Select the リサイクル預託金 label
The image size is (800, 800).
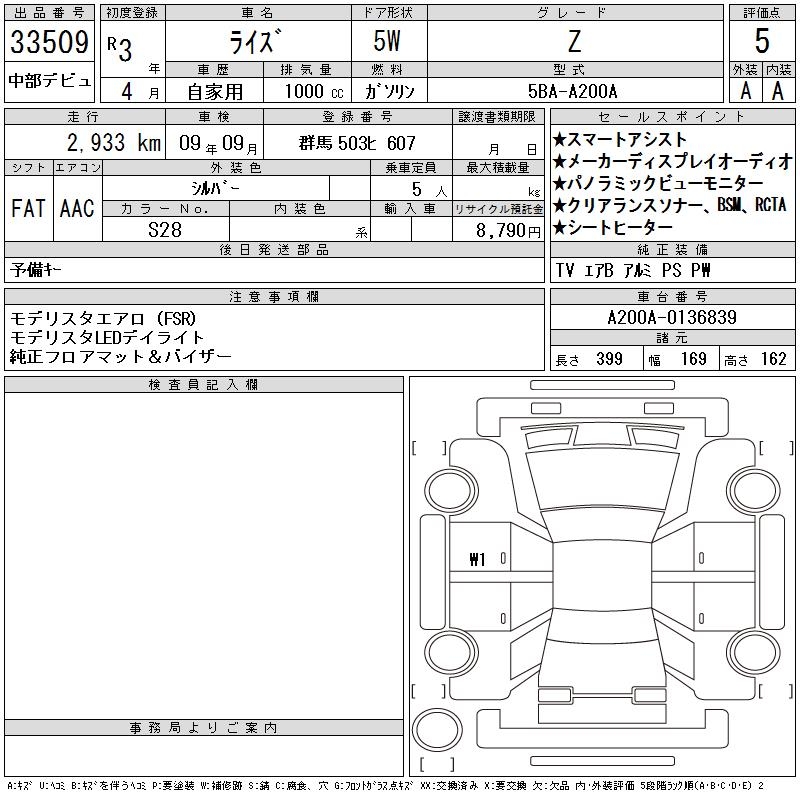pos(498,209)
